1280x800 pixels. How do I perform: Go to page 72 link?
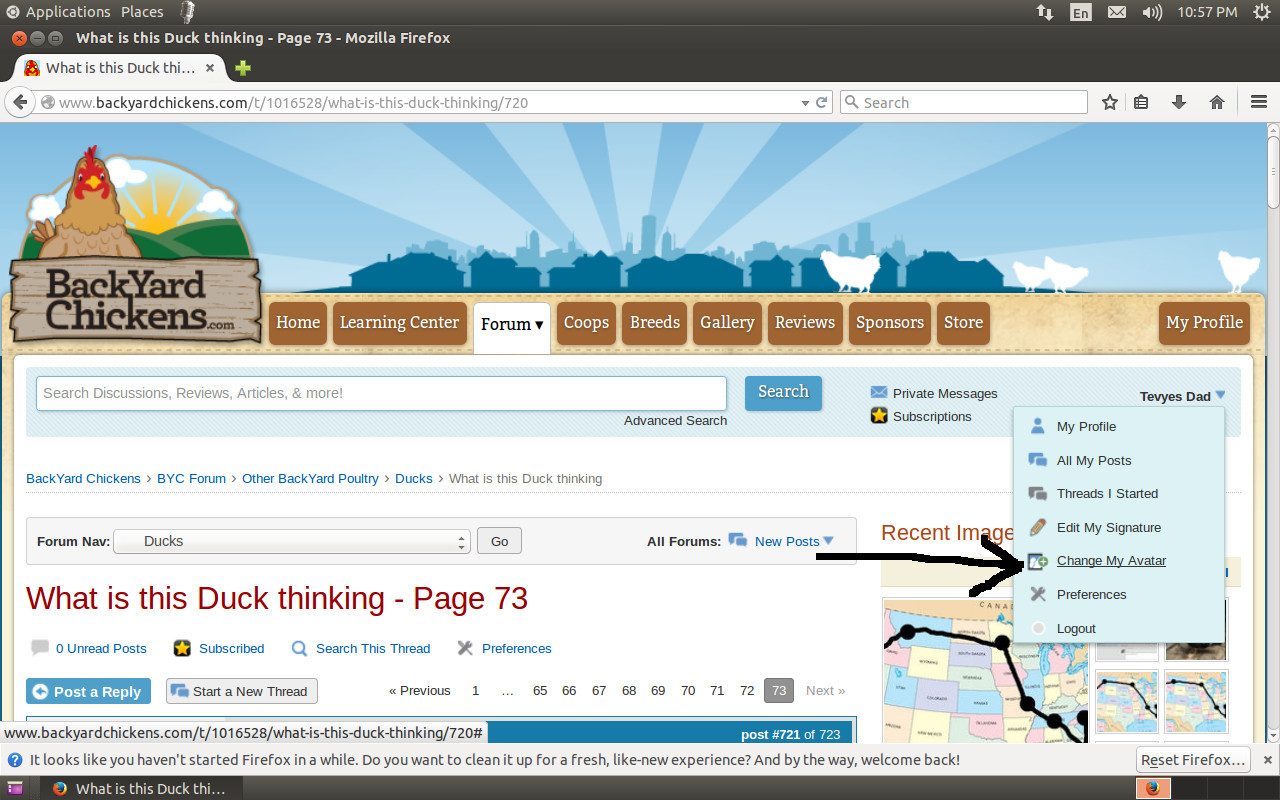[x=747, y=690]
